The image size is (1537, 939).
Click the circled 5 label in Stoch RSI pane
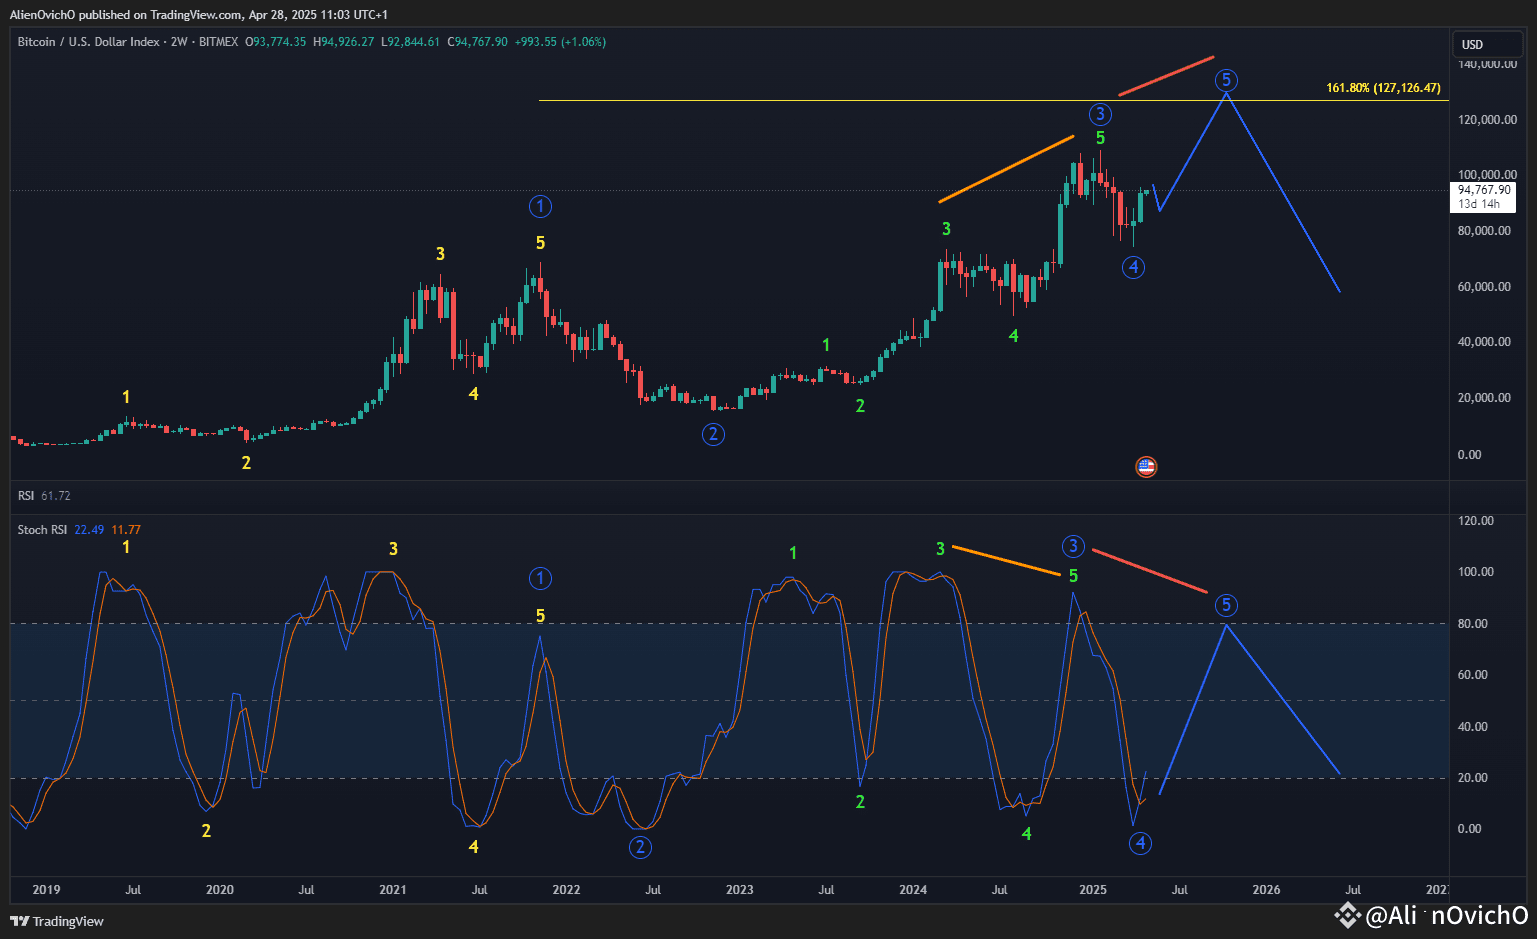pyautogui.click(x=1226, y=604)
